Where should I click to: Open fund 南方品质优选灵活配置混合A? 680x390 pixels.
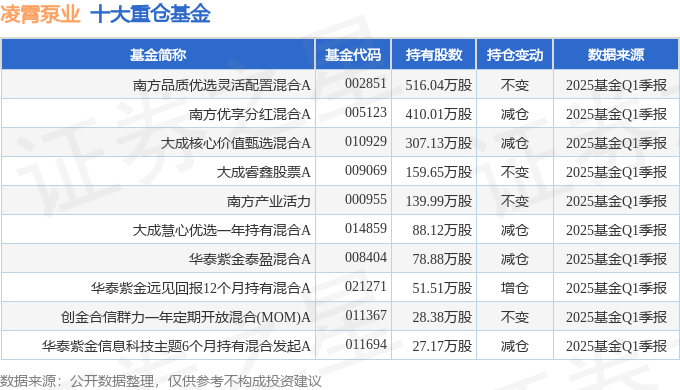tap(222, 85)
